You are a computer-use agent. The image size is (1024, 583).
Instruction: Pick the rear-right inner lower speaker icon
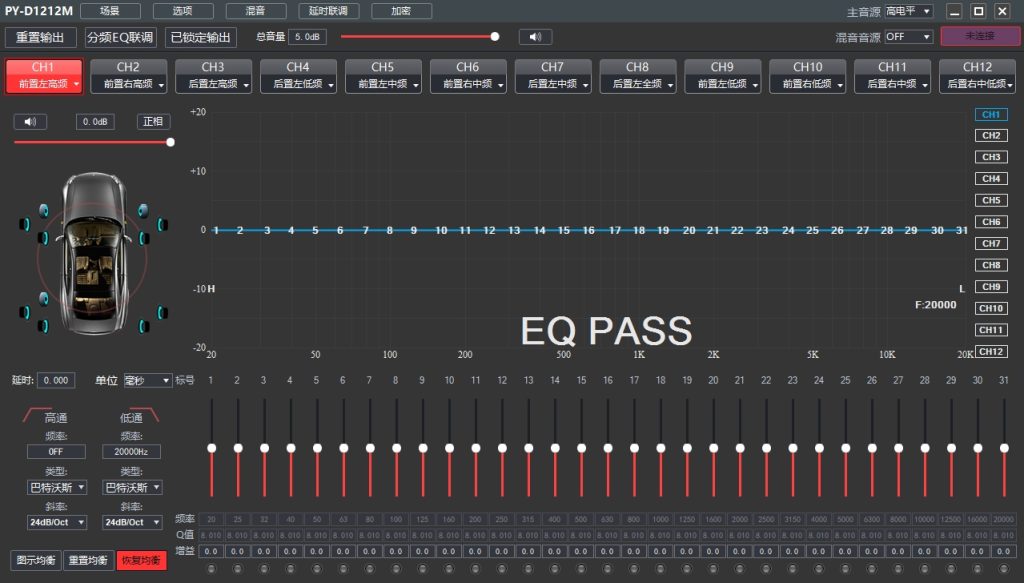144,325
